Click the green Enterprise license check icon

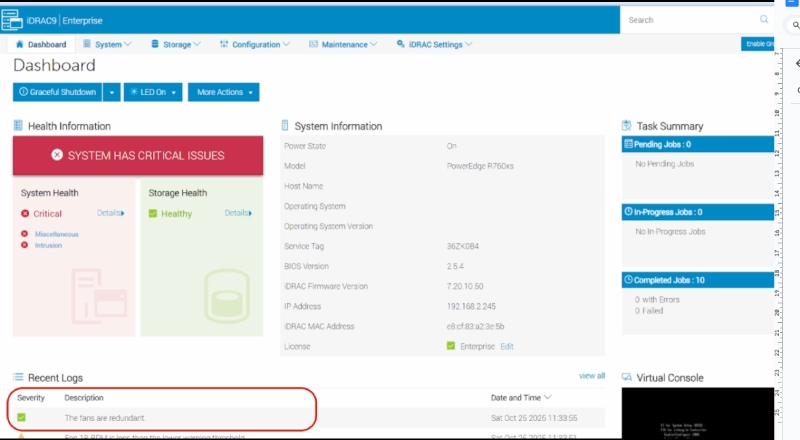[x=452, y=346]
